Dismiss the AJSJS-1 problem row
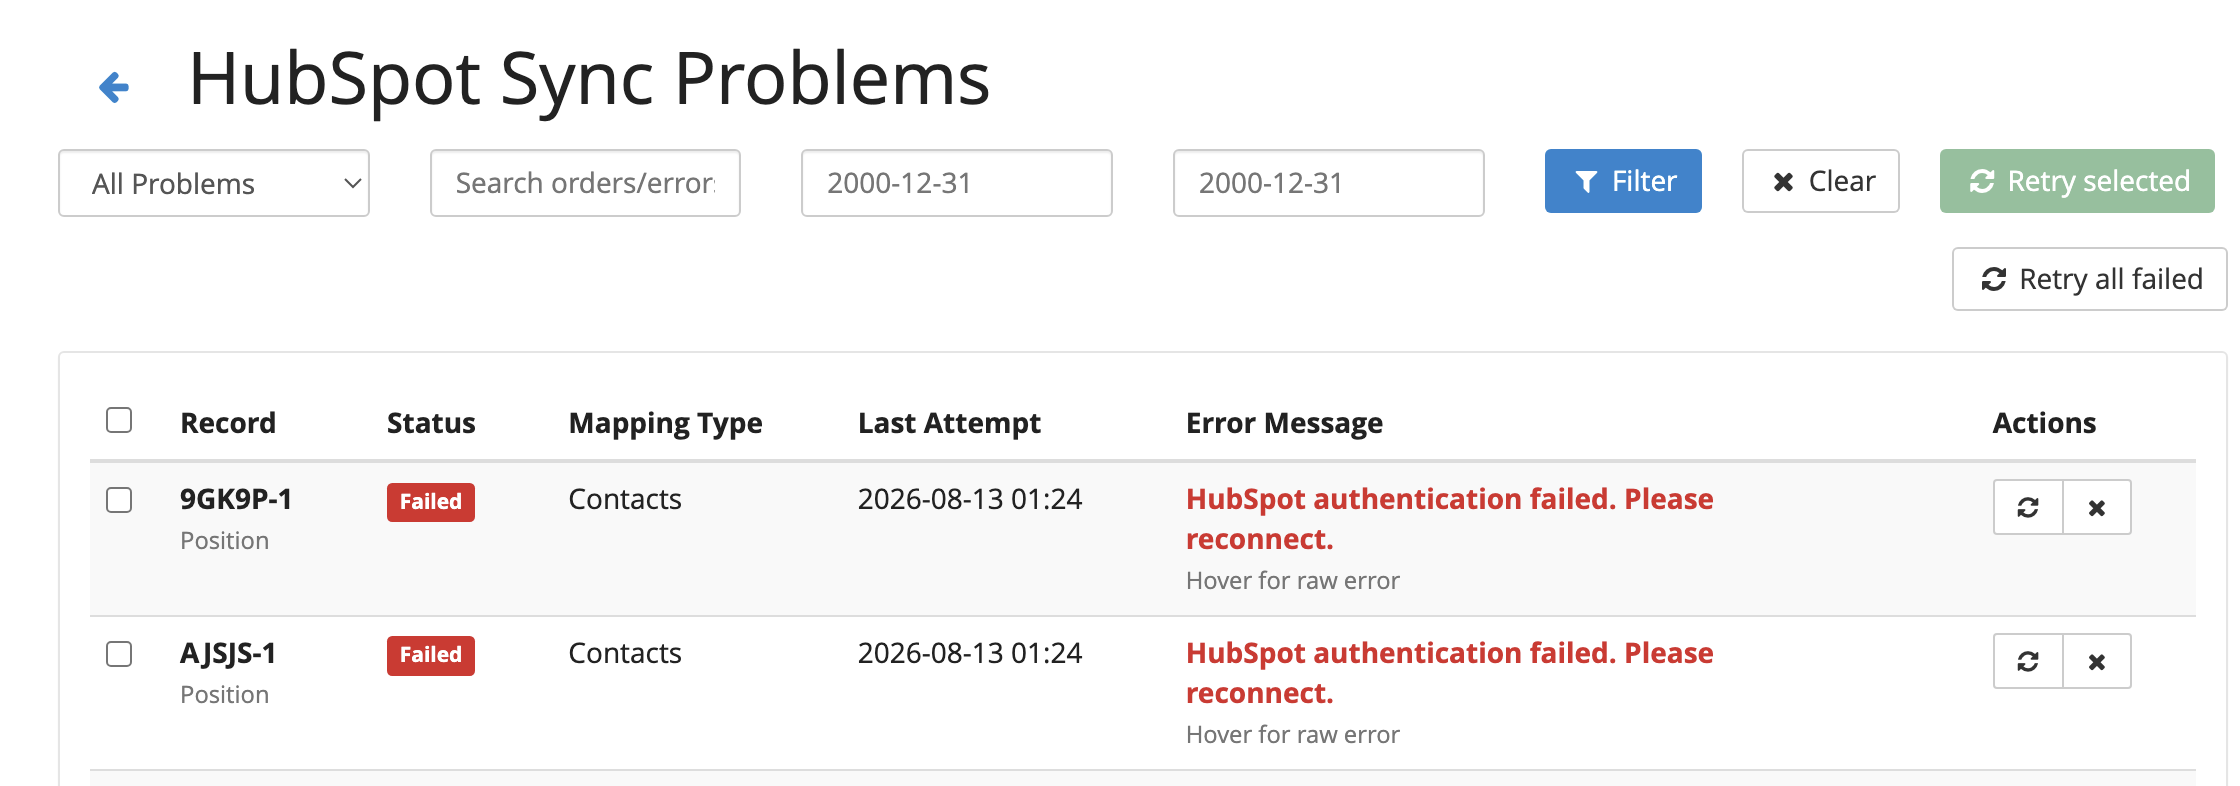 (x=2097, y=662)
